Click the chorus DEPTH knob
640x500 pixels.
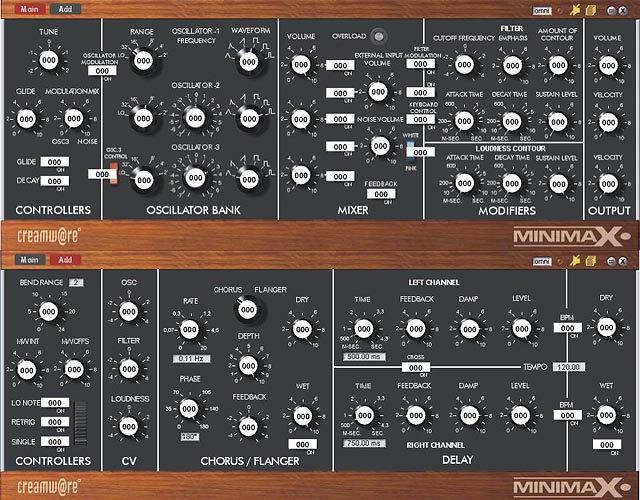[248, 366]
